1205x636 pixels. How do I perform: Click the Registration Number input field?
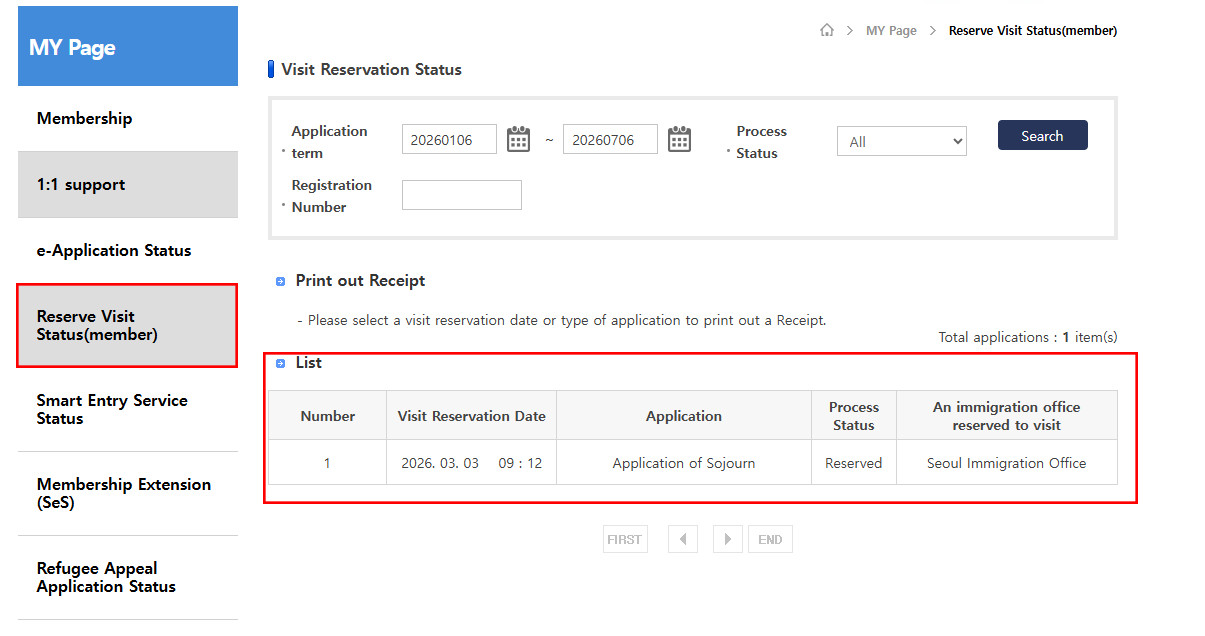pyautogui.click(x=461, y=195)
